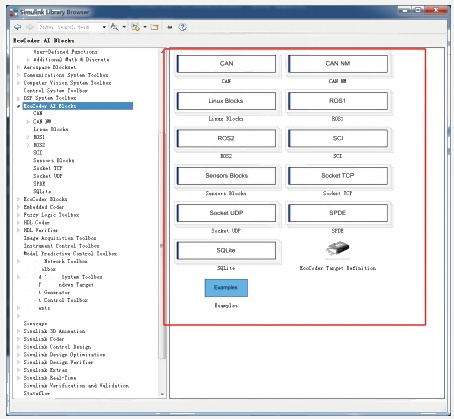Select Instrument Control Toolbox in tree

coord(61,246)
